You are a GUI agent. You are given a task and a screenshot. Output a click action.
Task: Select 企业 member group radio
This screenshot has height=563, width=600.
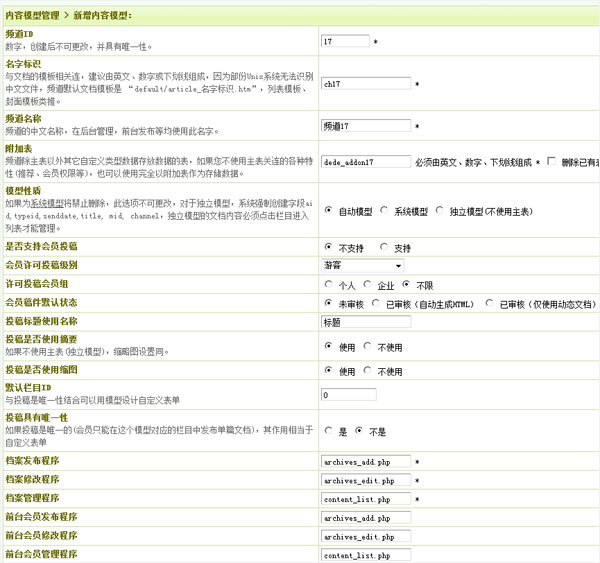tap(368, 285)
